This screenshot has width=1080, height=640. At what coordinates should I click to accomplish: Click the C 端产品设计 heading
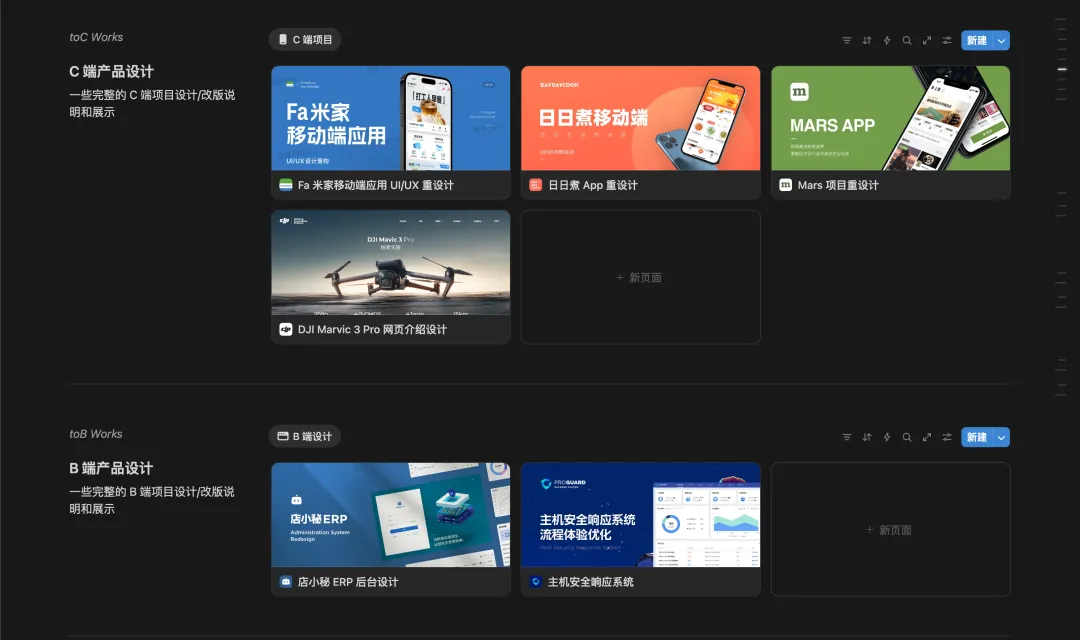112,72
